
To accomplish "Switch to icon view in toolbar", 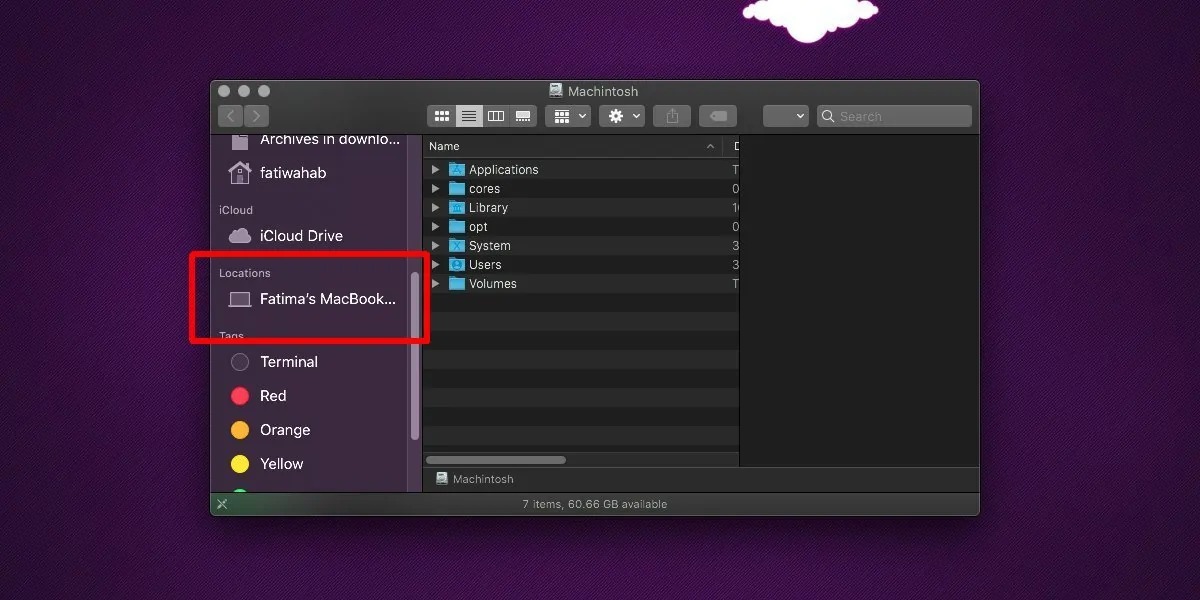I will 442,116.
